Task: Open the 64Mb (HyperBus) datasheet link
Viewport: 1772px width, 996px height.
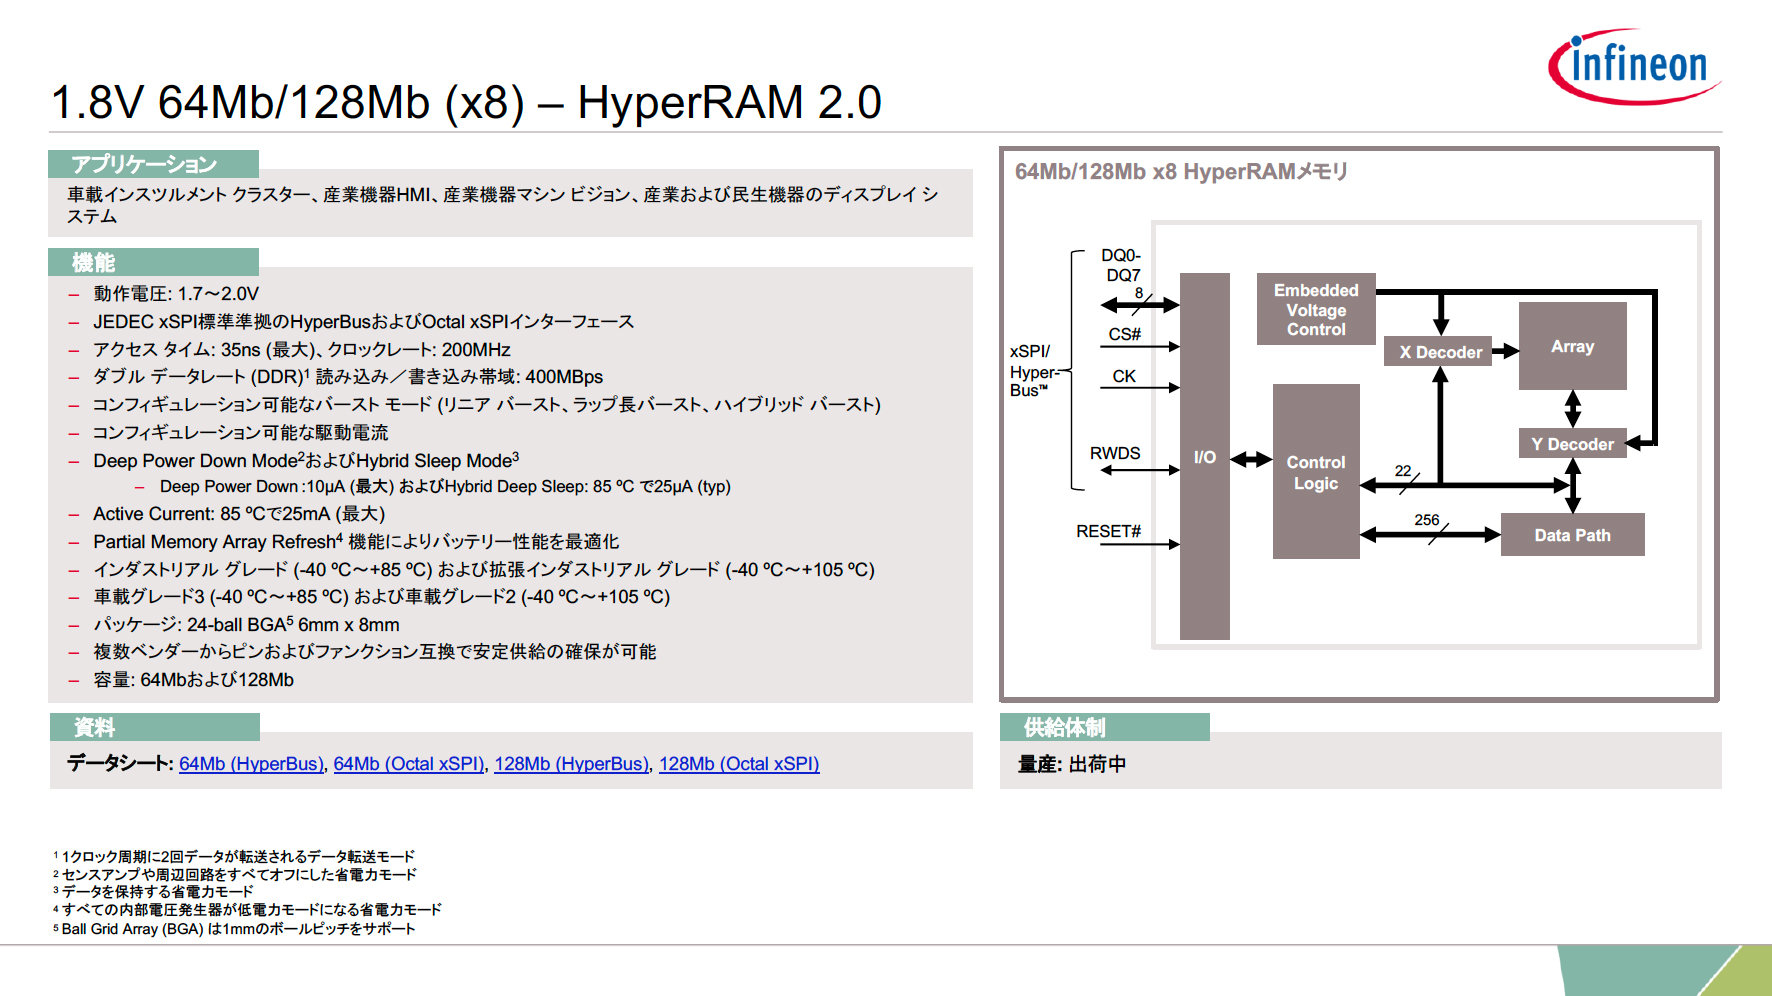Action: [252, 764]
